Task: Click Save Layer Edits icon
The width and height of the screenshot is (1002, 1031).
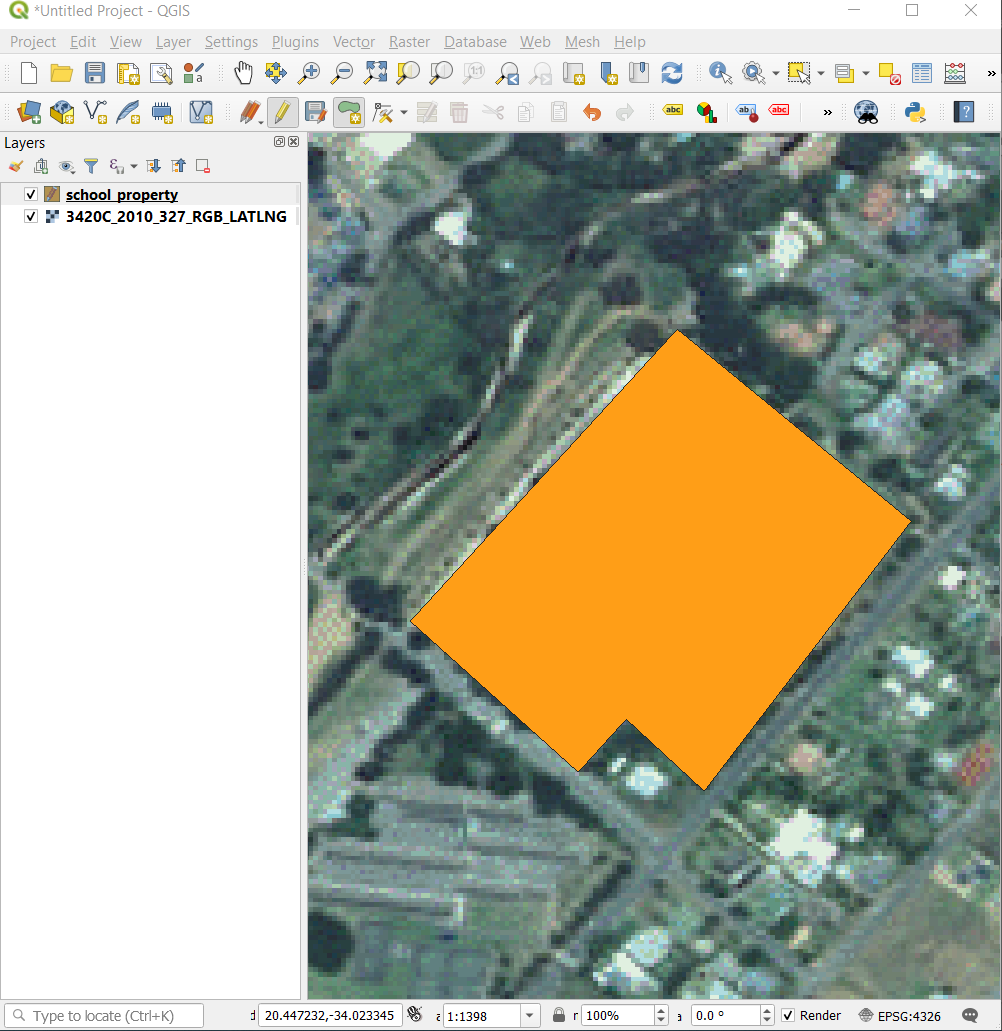Action: [x=315, y=111]
